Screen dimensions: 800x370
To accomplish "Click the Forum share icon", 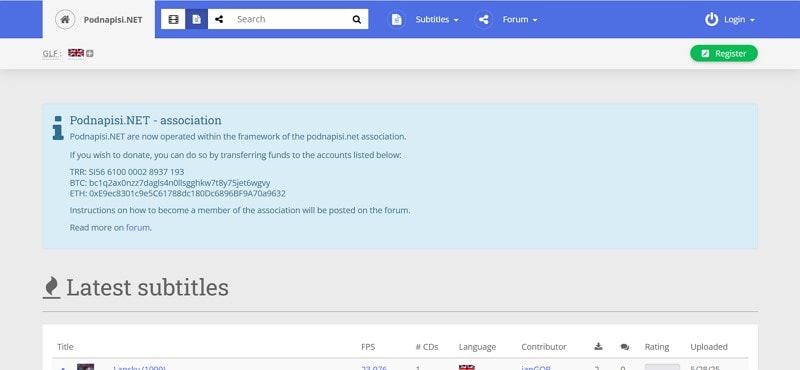I will coord(484,19).
